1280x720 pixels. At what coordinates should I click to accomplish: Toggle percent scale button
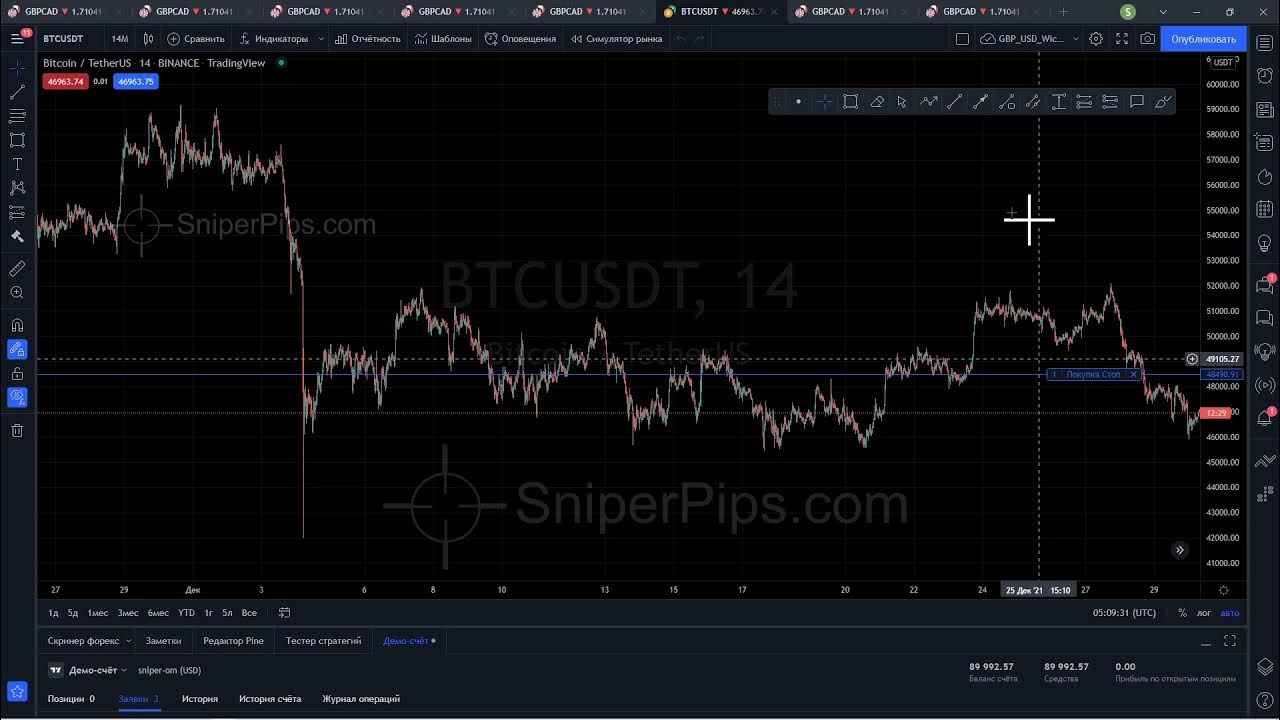pos(1182,613)
